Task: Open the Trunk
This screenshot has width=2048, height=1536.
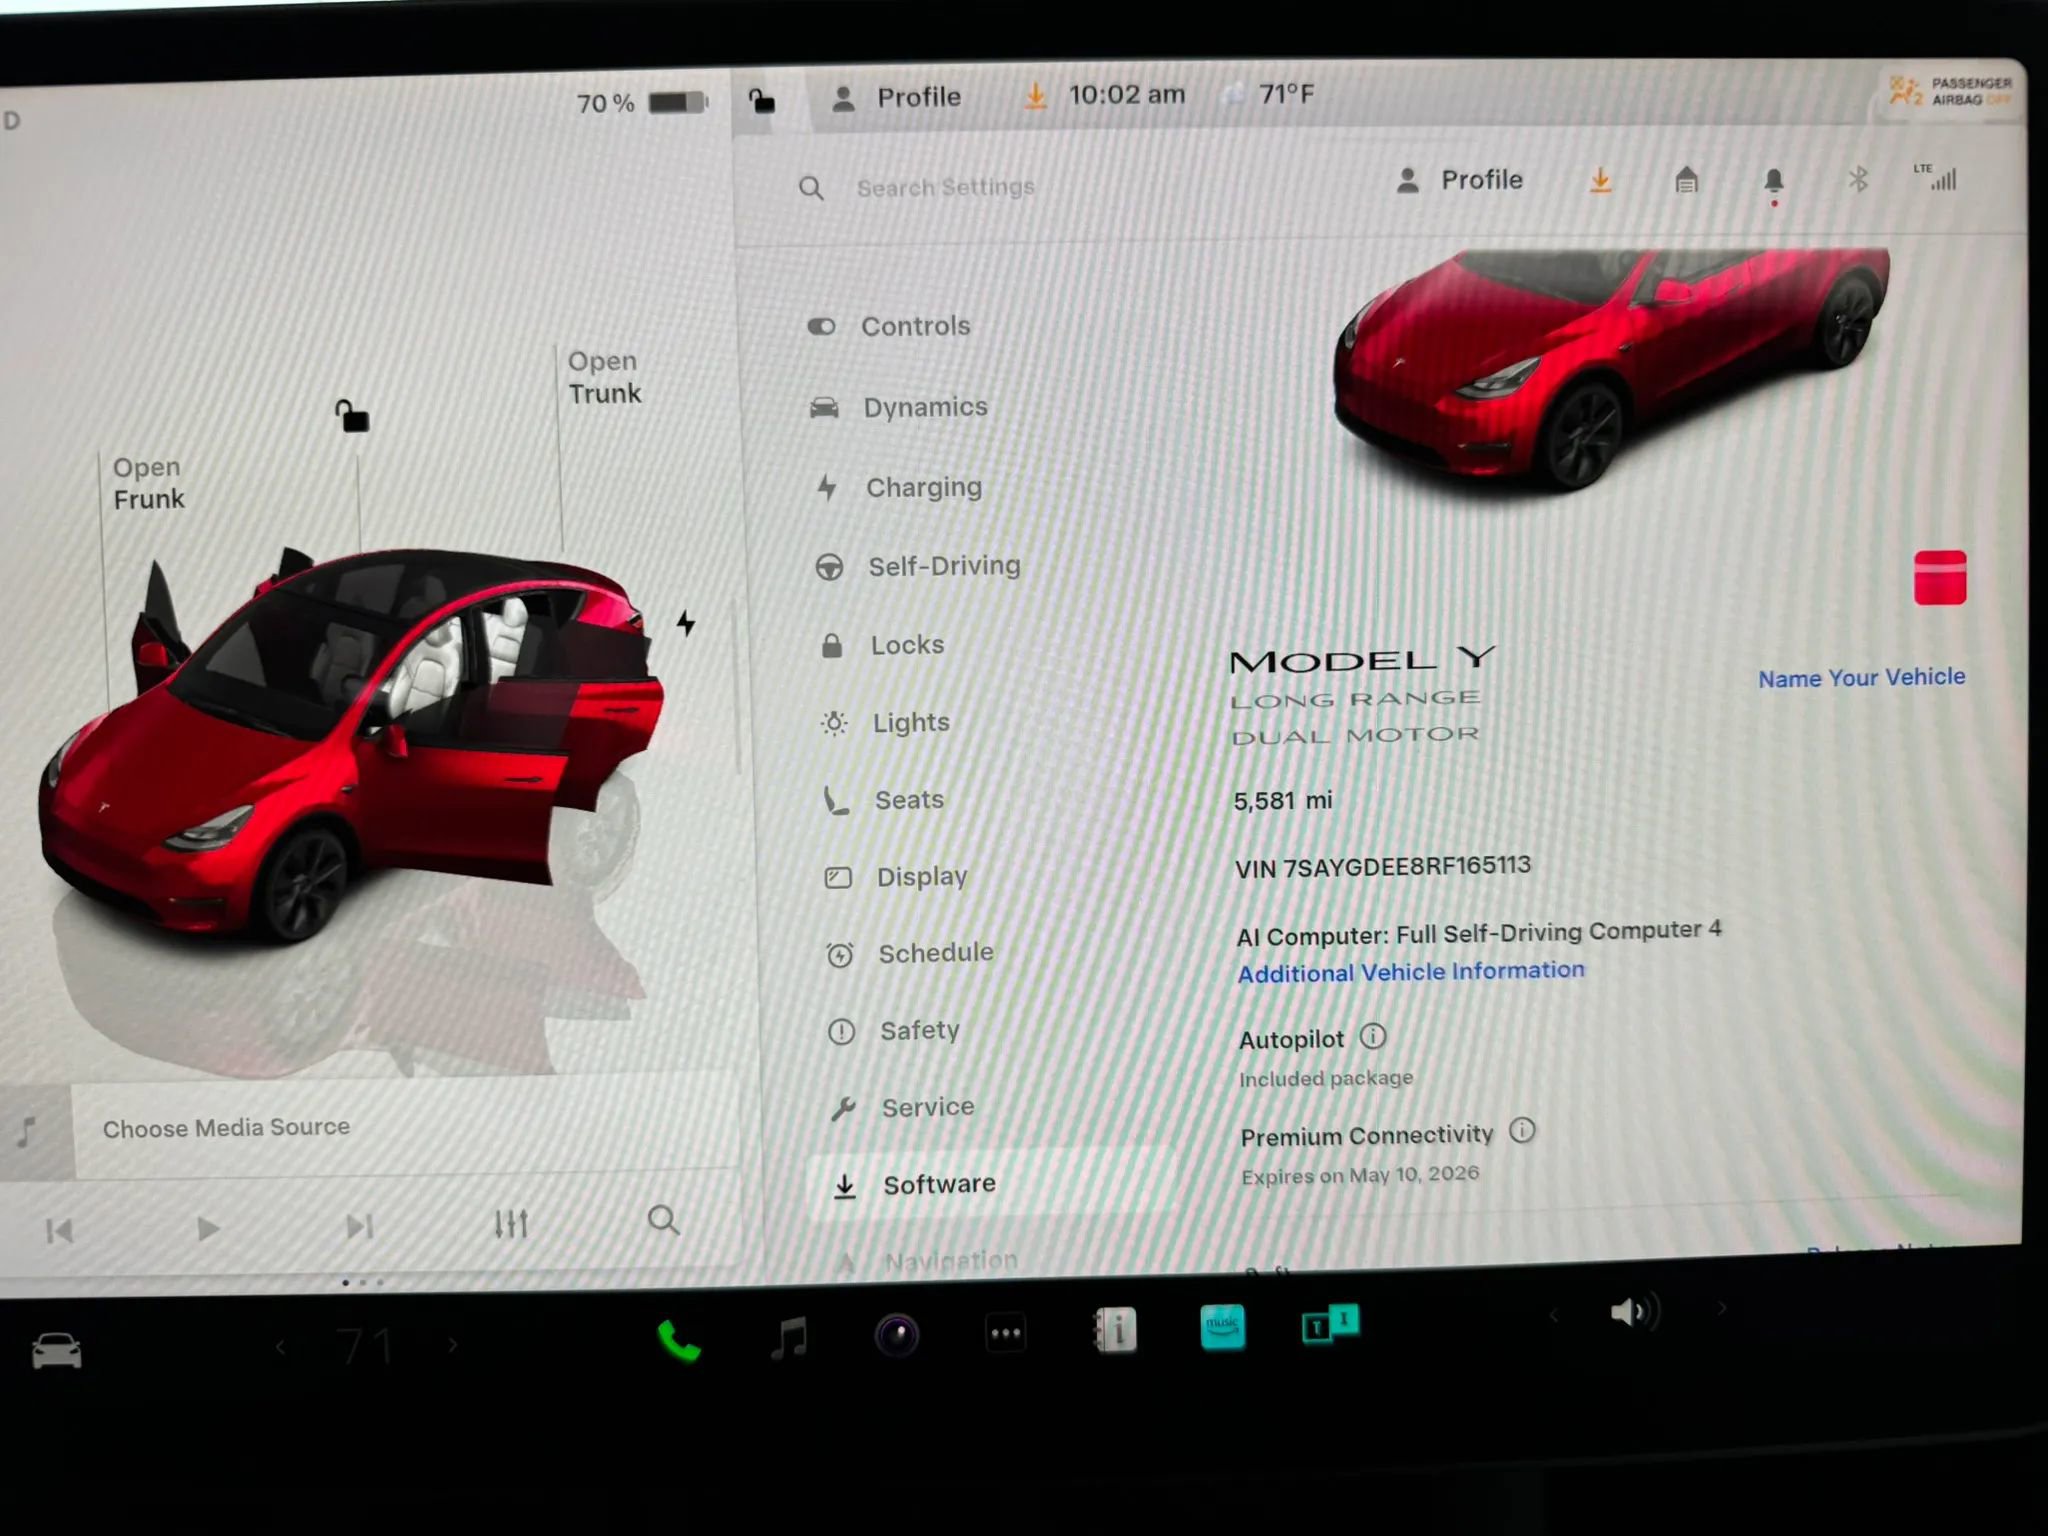Action: (604, 377)
